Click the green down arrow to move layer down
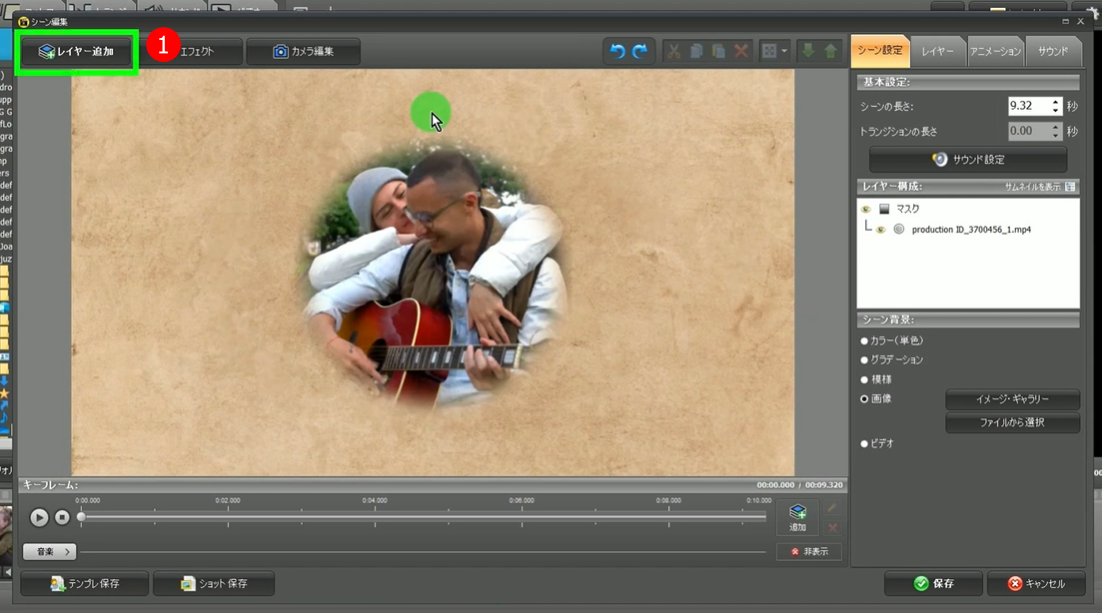The width and height of the screenshot is (1102, 613). (x=809, y=51)
